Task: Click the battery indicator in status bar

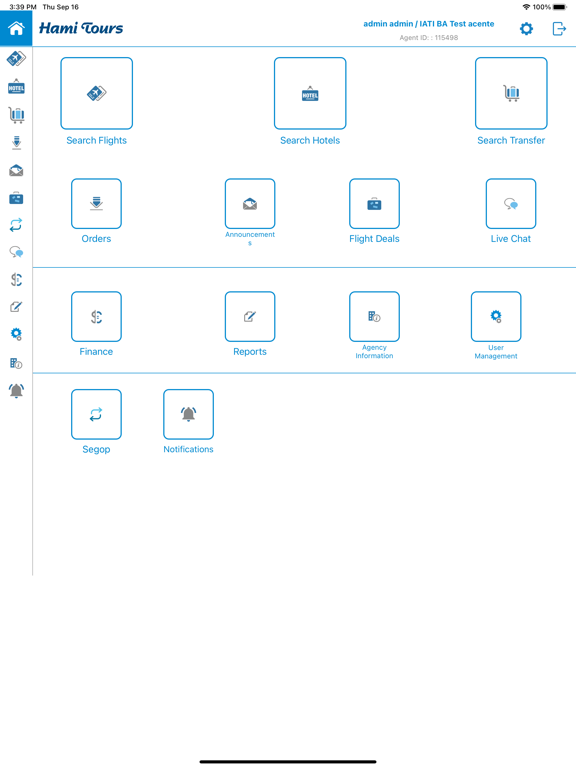Action: (x=560, y=7)
